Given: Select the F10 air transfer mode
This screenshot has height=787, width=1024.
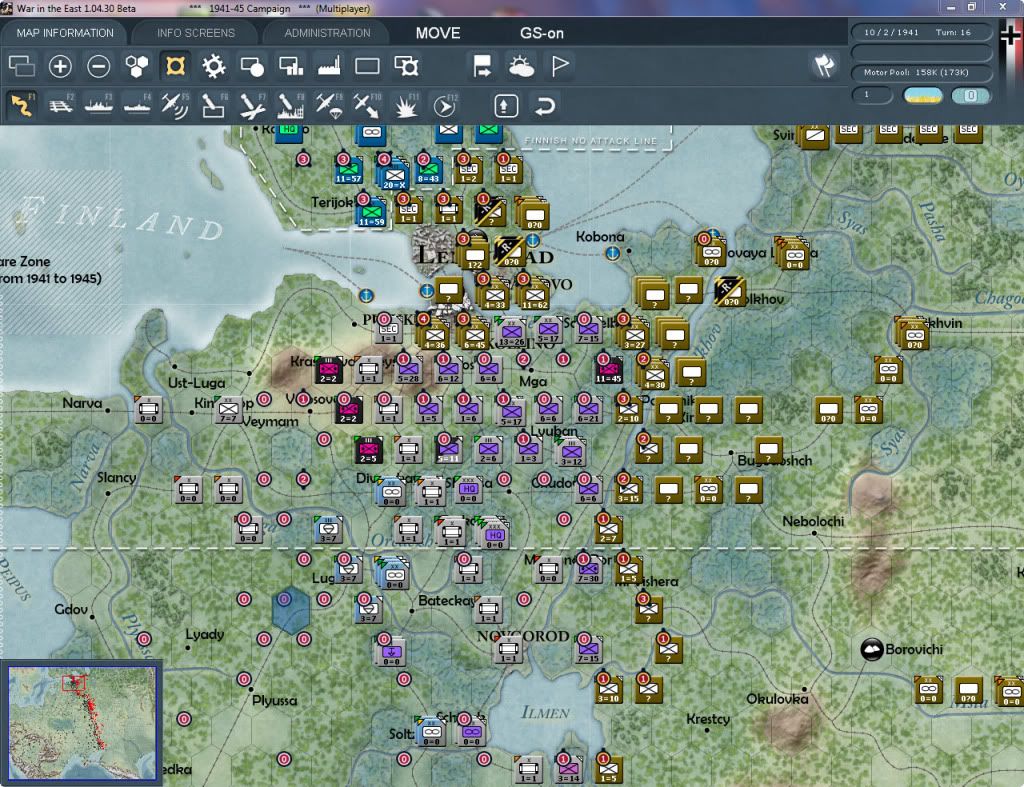Looking at the screenshot, I should point(367,105).
